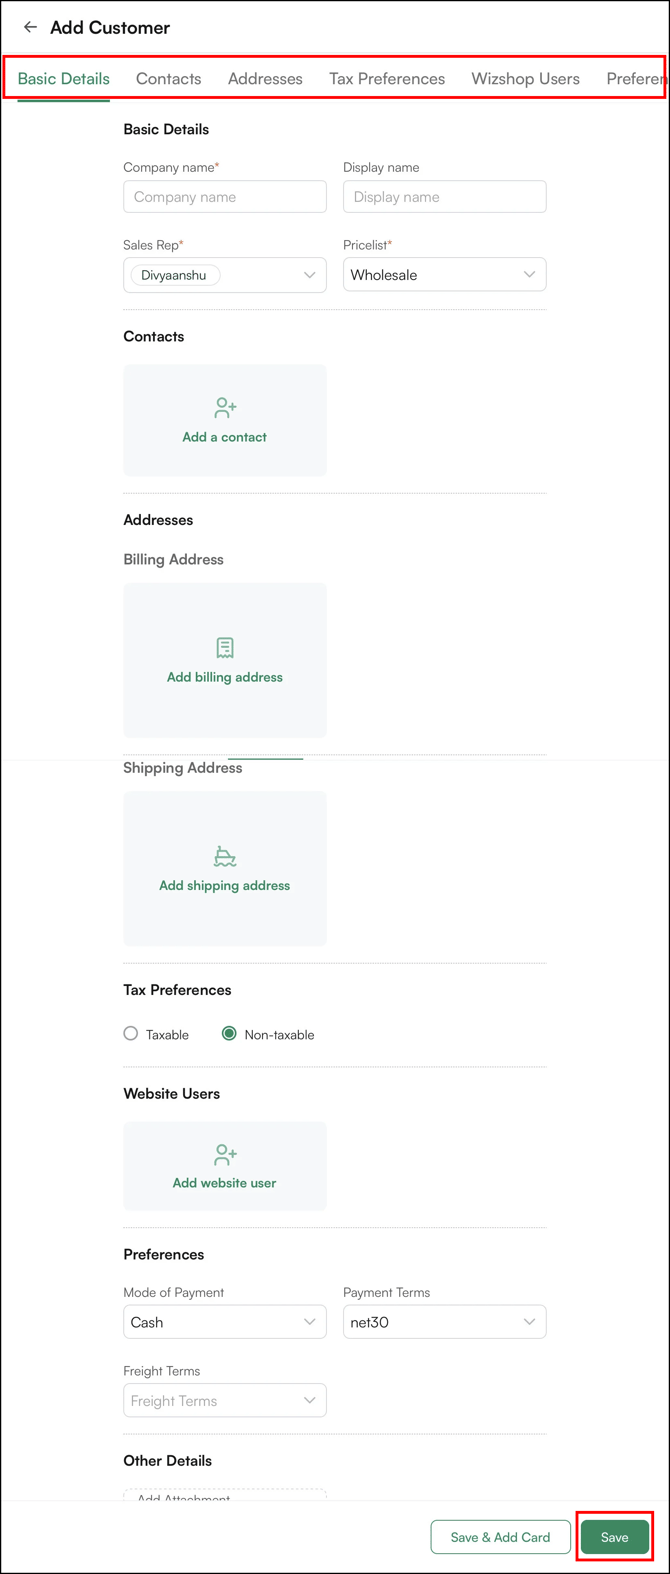Screen dimensions: 670x1574
Task: Switch to the Contacts tab
Action: (168, 79)
